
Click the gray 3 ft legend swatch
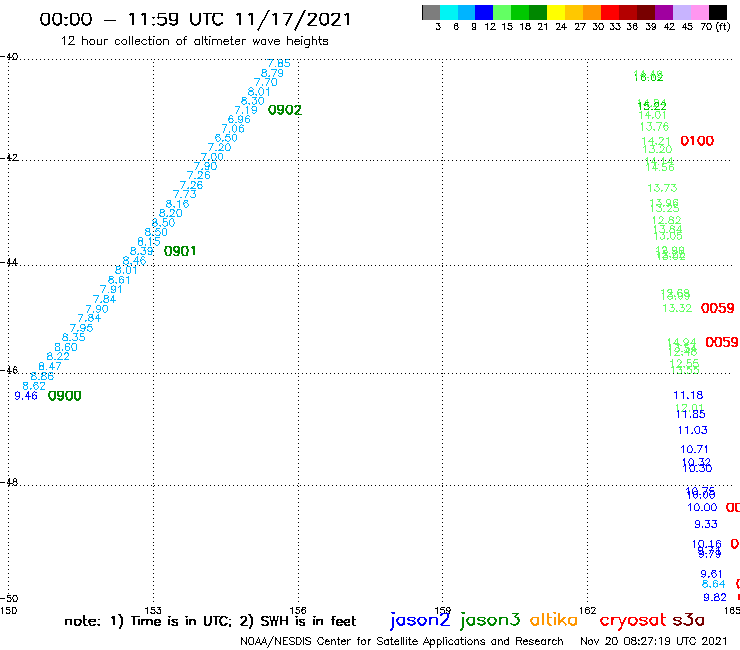(431, 12)
